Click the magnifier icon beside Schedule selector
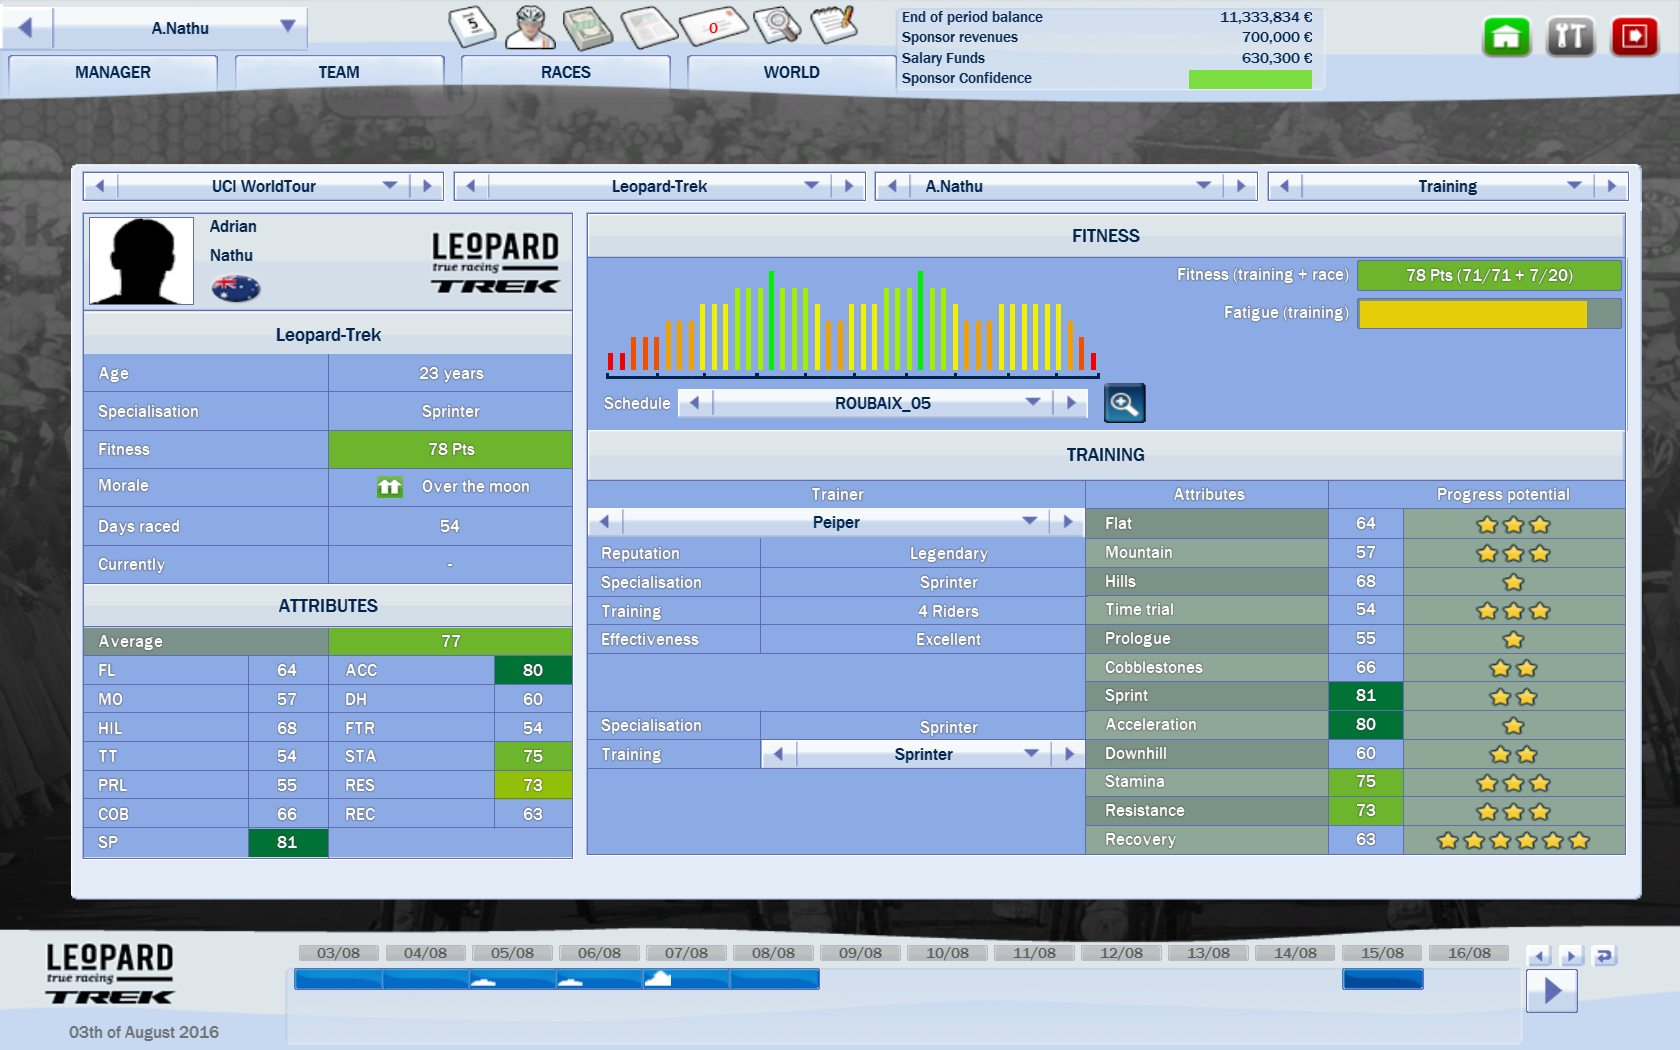The height and width of the screenshot is (1050, 1680). [x=1124, y=403]
